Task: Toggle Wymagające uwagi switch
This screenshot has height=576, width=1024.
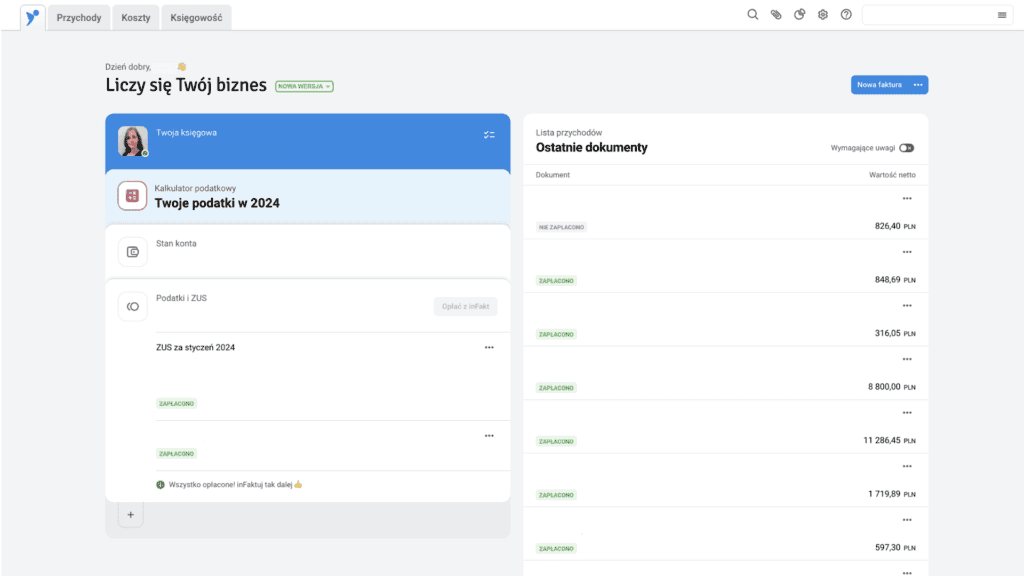Action: [906, 148]
